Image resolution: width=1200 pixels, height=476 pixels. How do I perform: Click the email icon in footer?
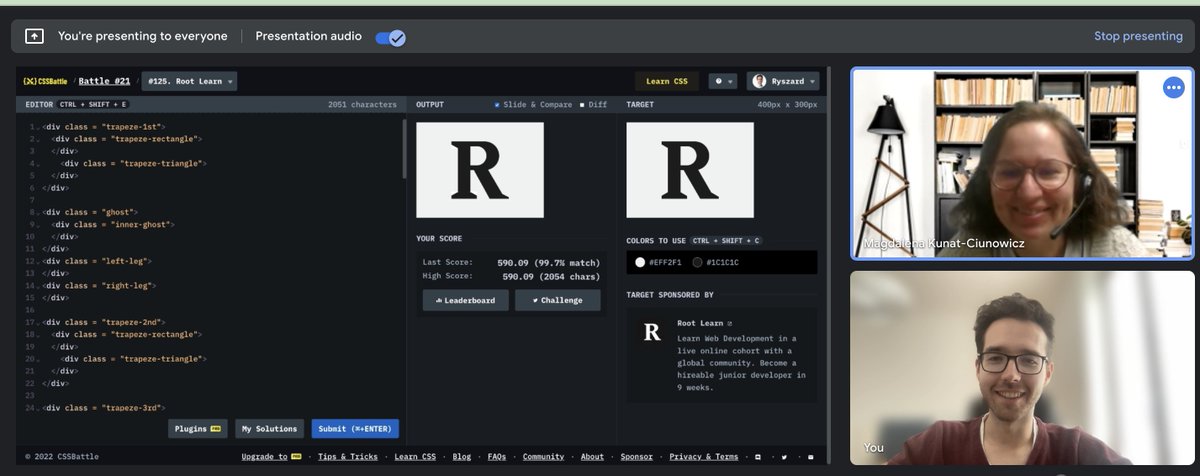click(x=810, y=457)
